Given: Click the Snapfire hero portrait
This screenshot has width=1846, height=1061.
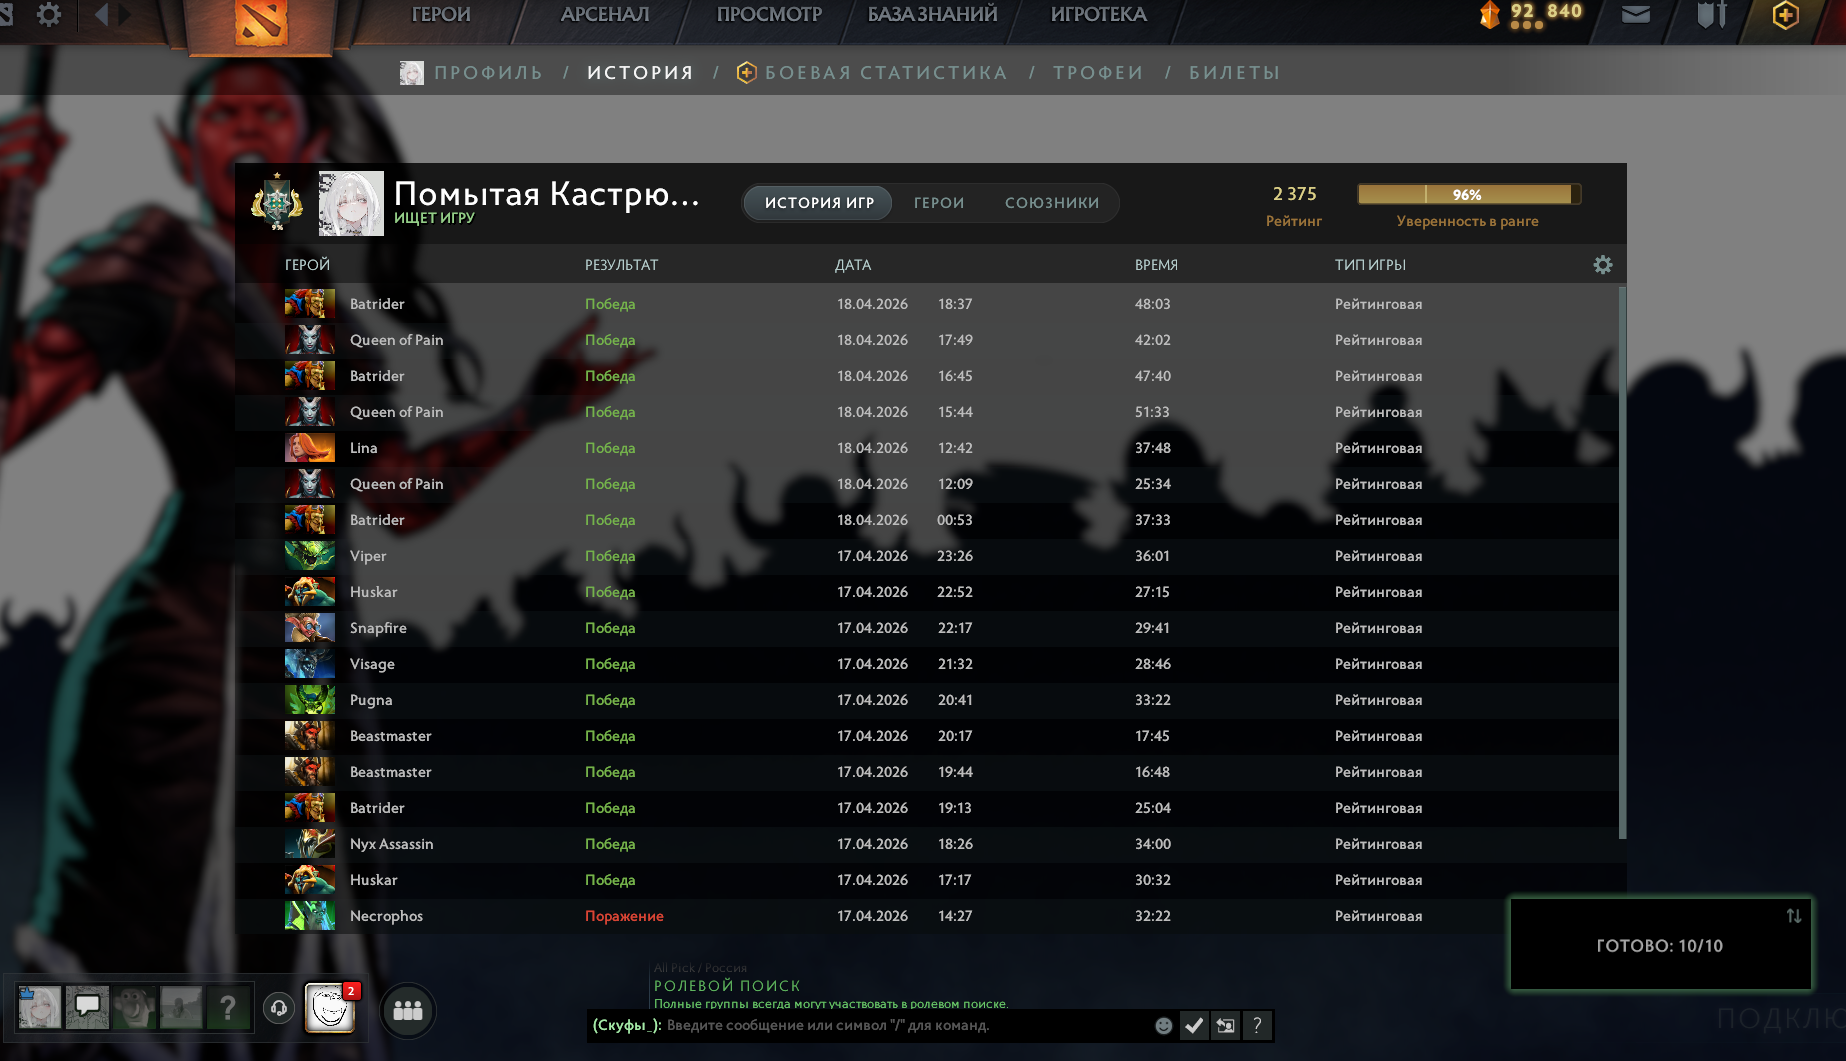Looking at the screenshot, I should coord(310,628).
